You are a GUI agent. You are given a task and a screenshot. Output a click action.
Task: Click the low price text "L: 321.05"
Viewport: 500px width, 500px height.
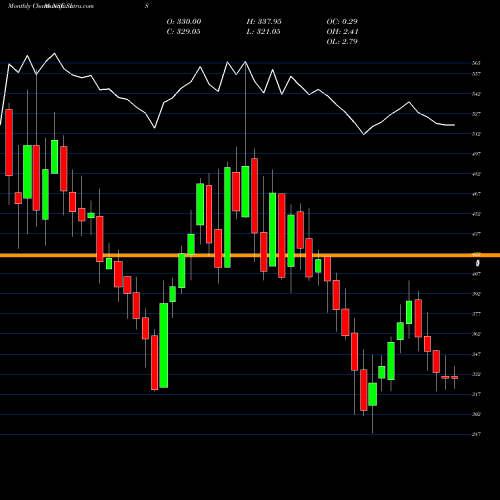click(263, 32)
